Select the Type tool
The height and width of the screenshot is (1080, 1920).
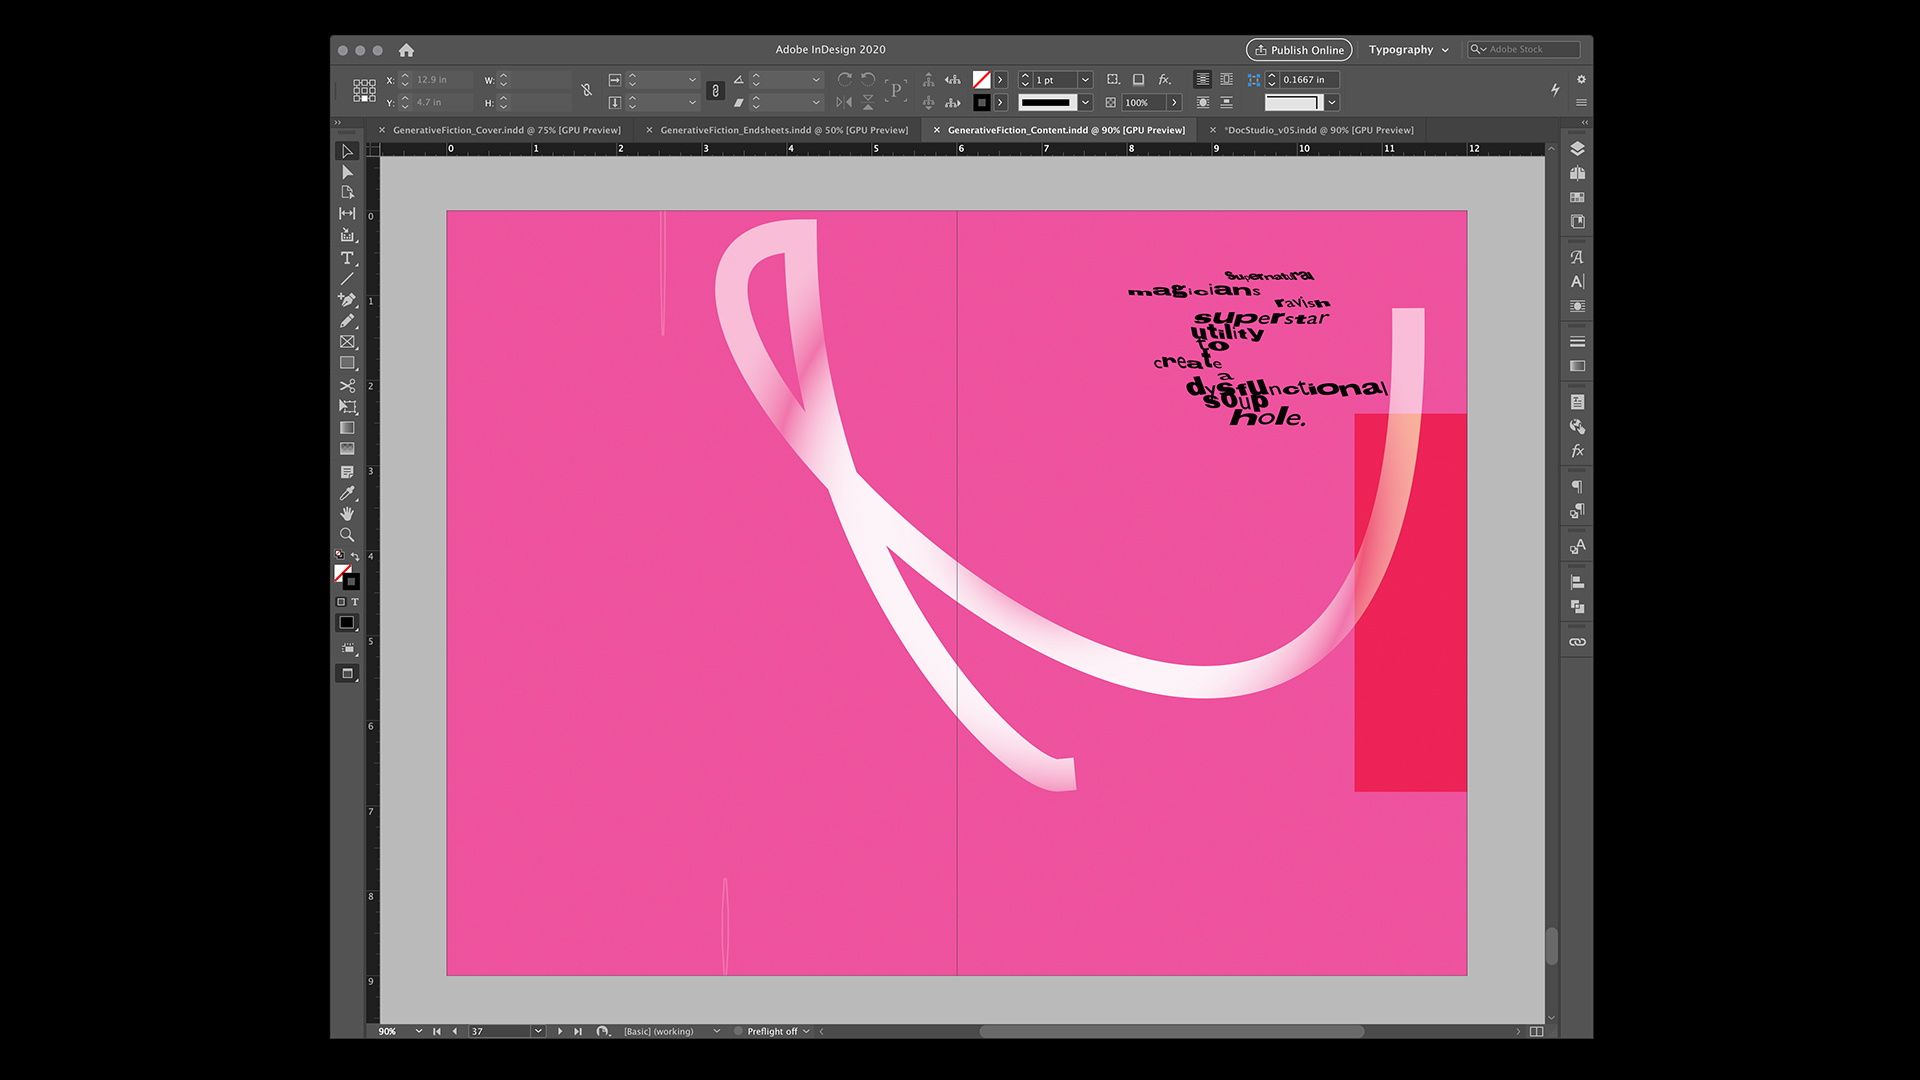[x=347, y=258]
